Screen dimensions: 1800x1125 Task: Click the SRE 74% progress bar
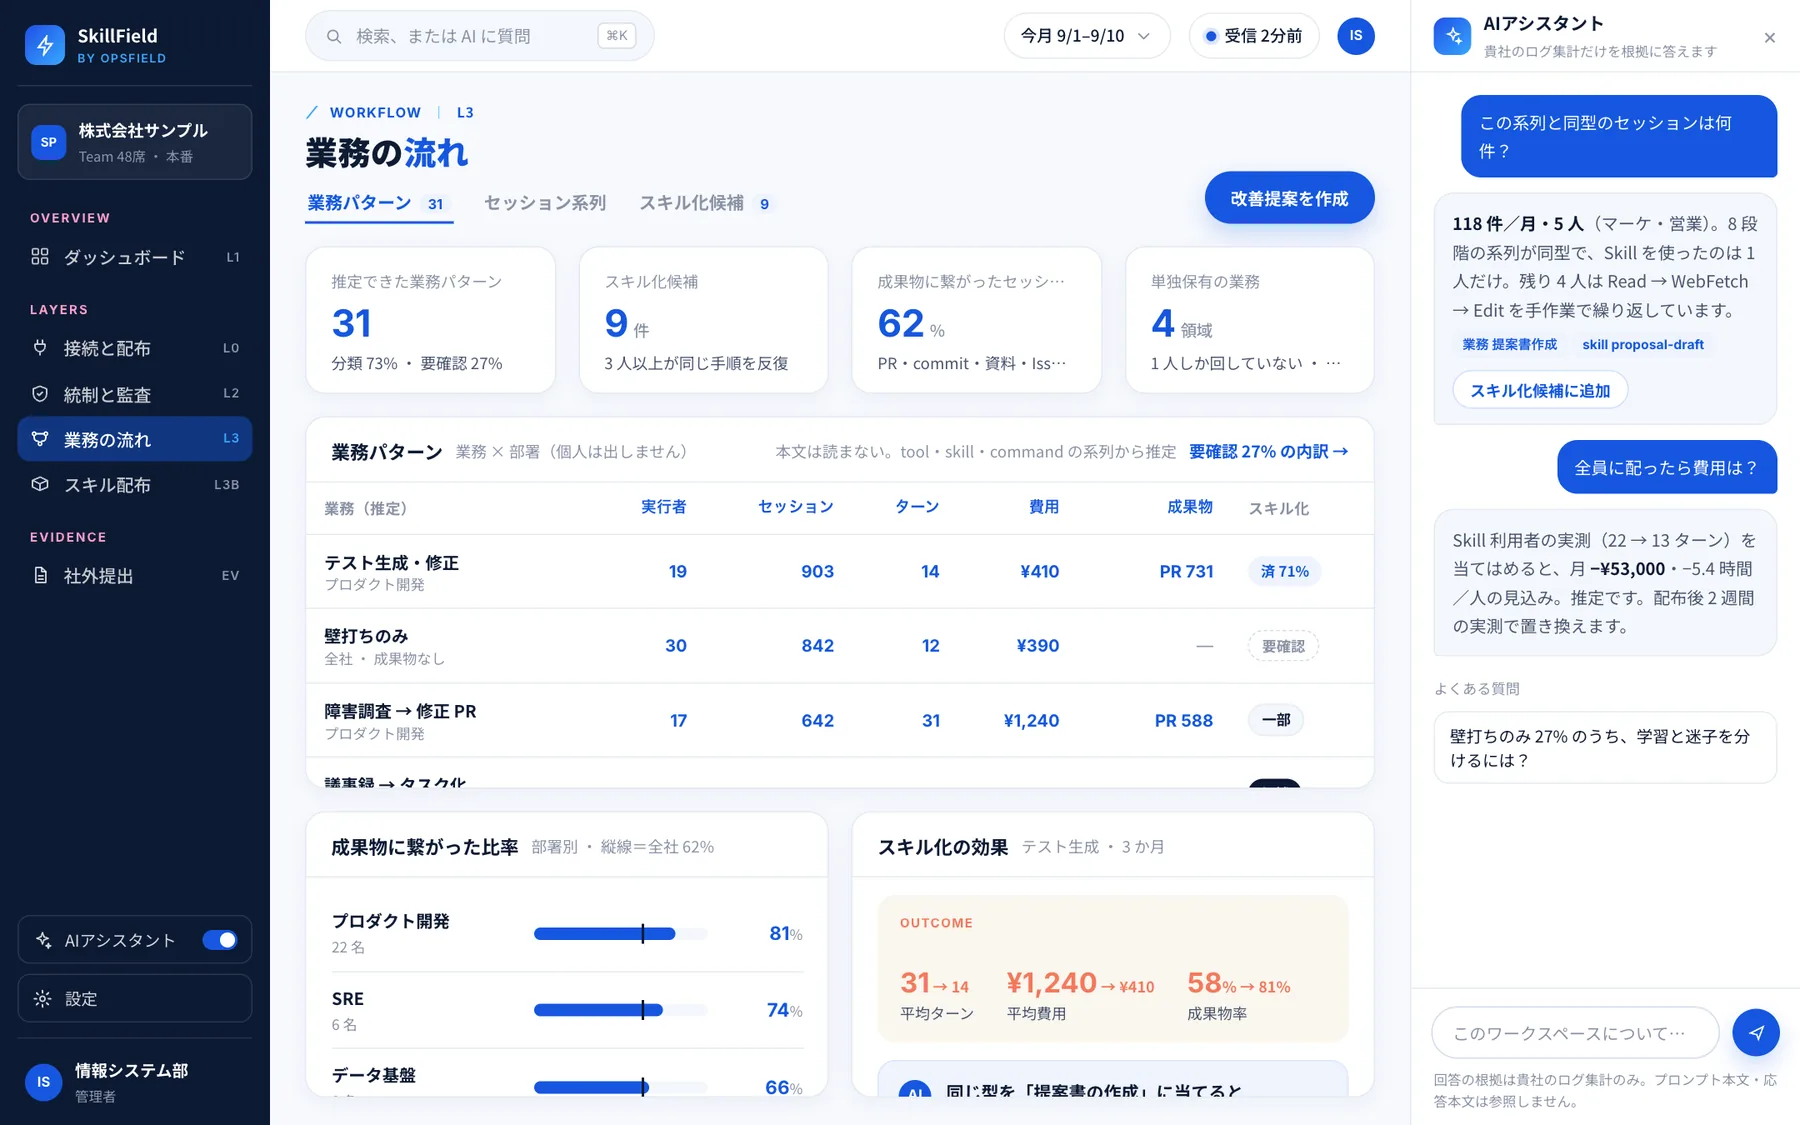pos(620,1010)
